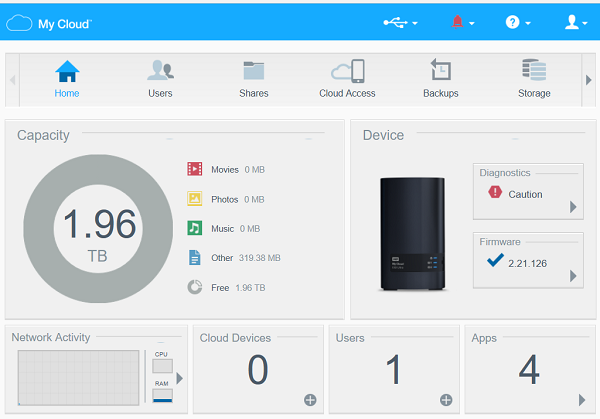
Task: Open the Apps panel arrow
Action: 582,400
